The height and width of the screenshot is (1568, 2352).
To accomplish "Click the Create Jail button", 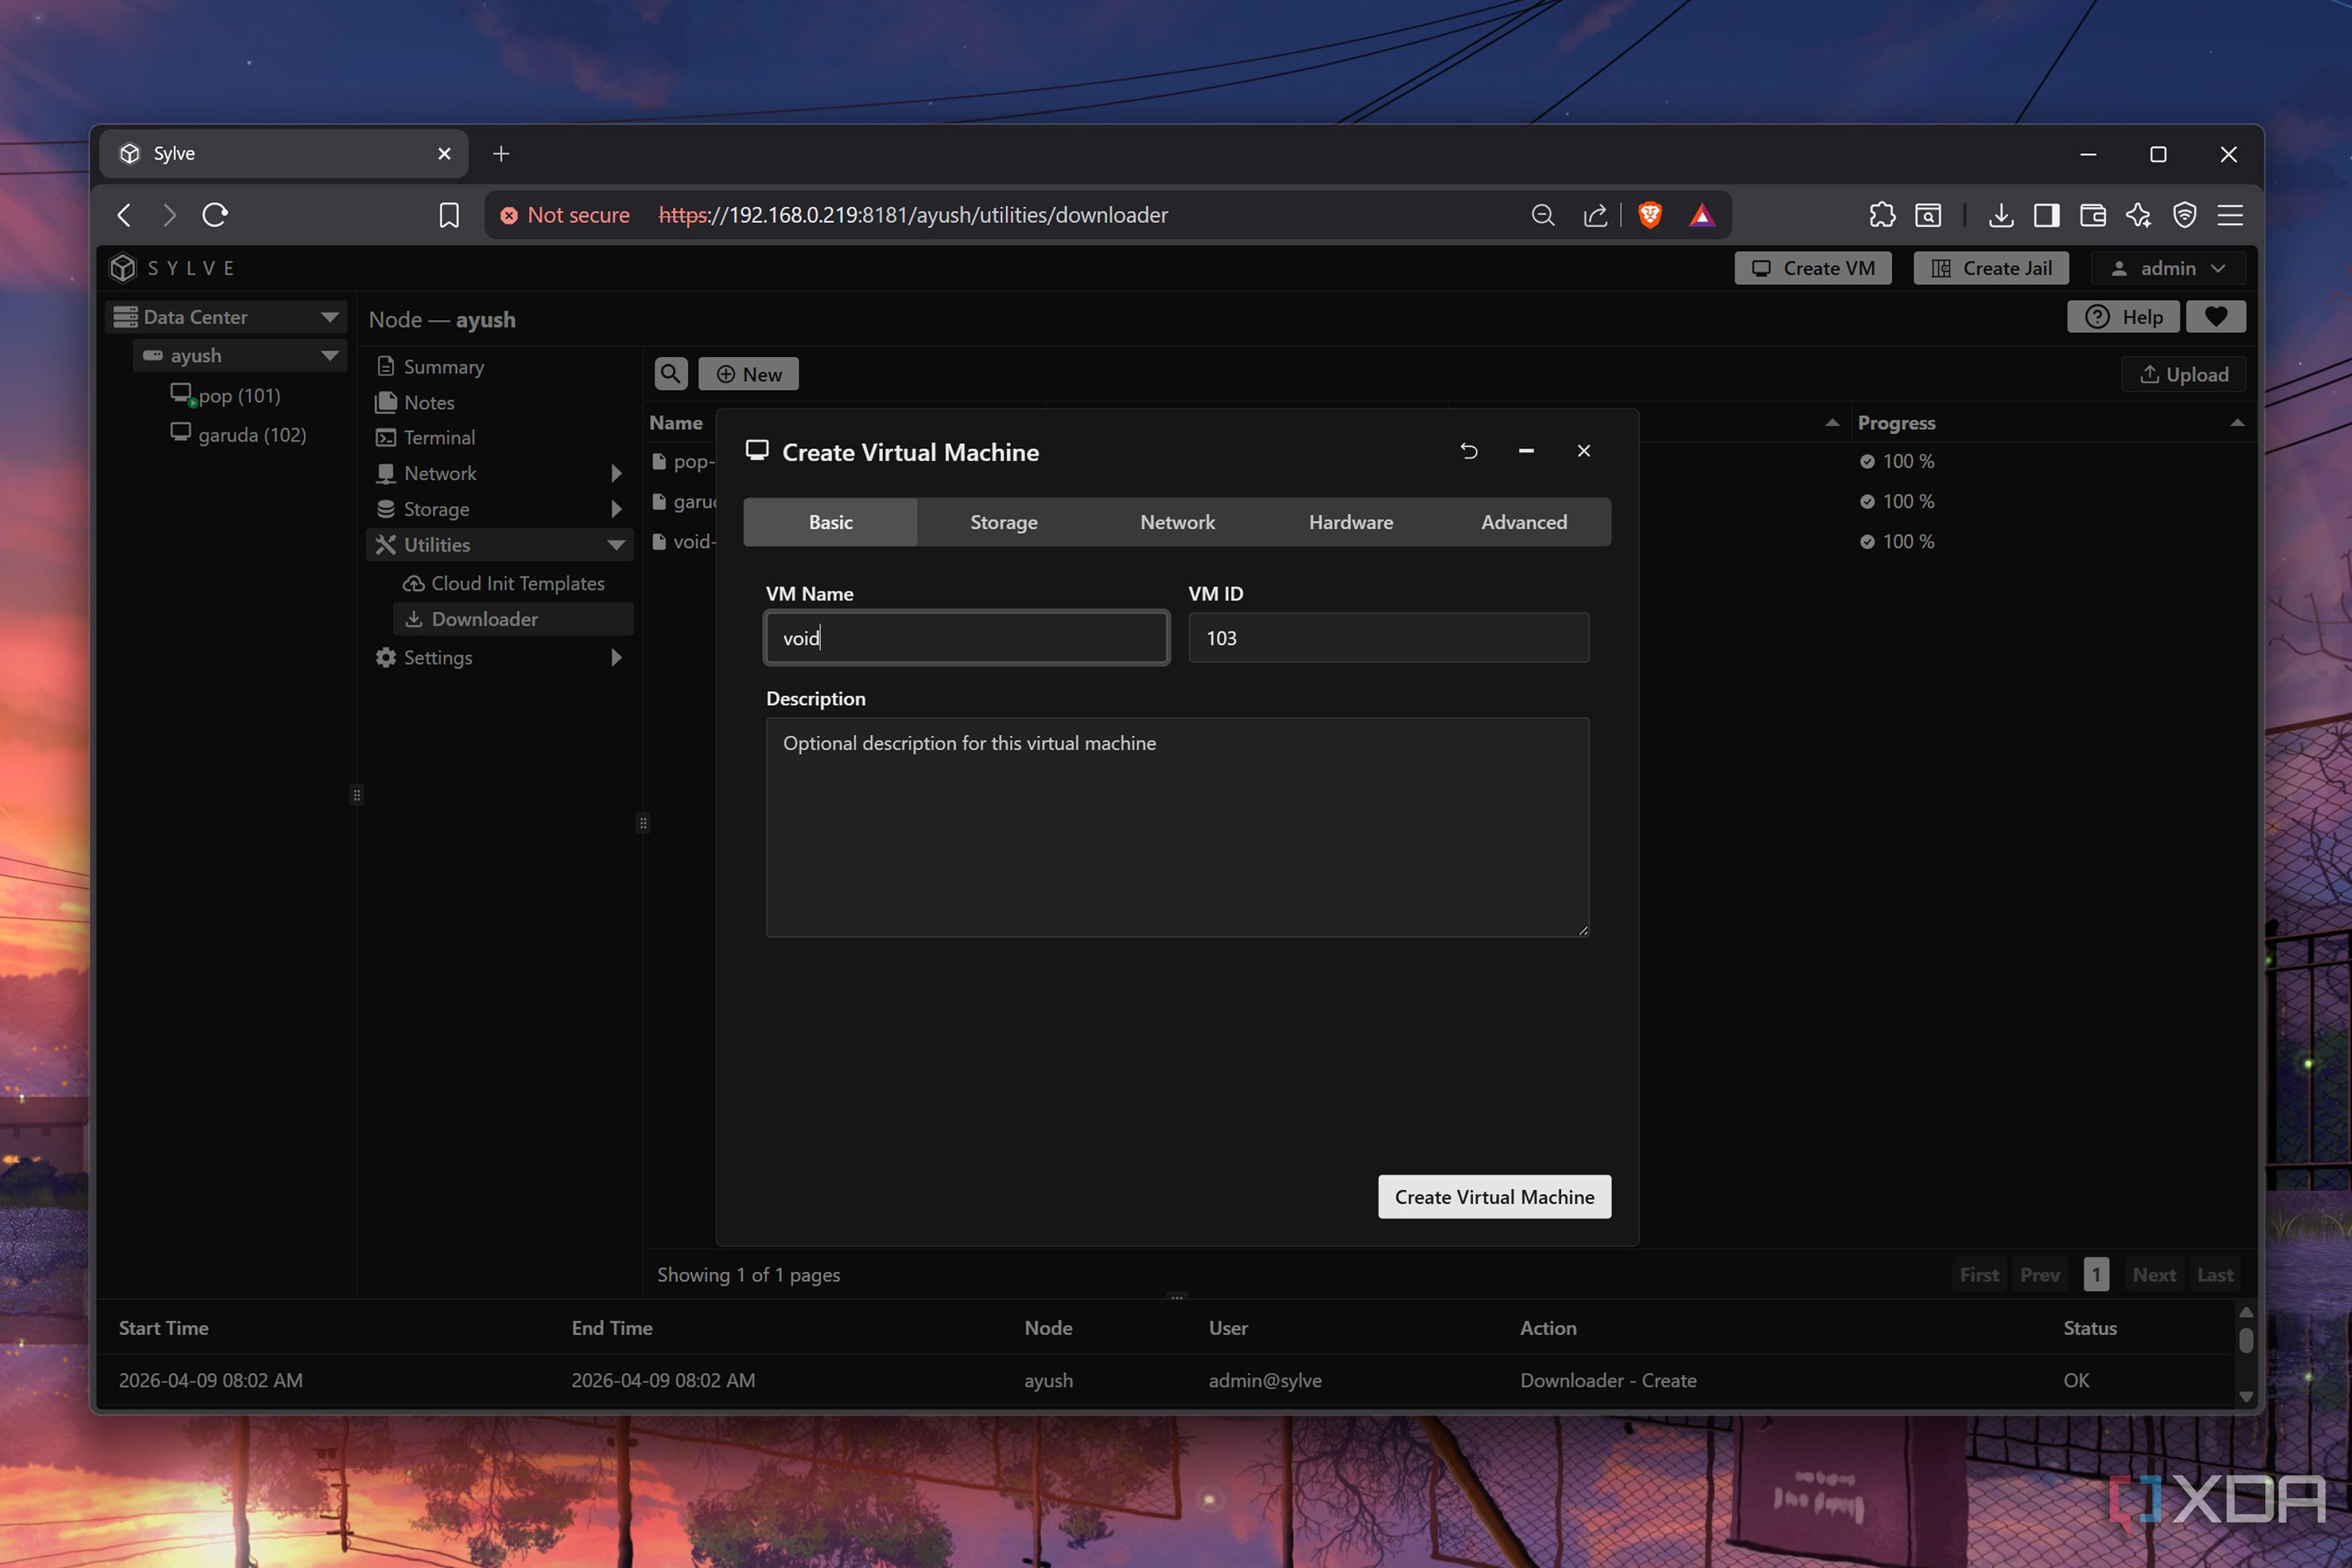I will tap(1990, 268).
